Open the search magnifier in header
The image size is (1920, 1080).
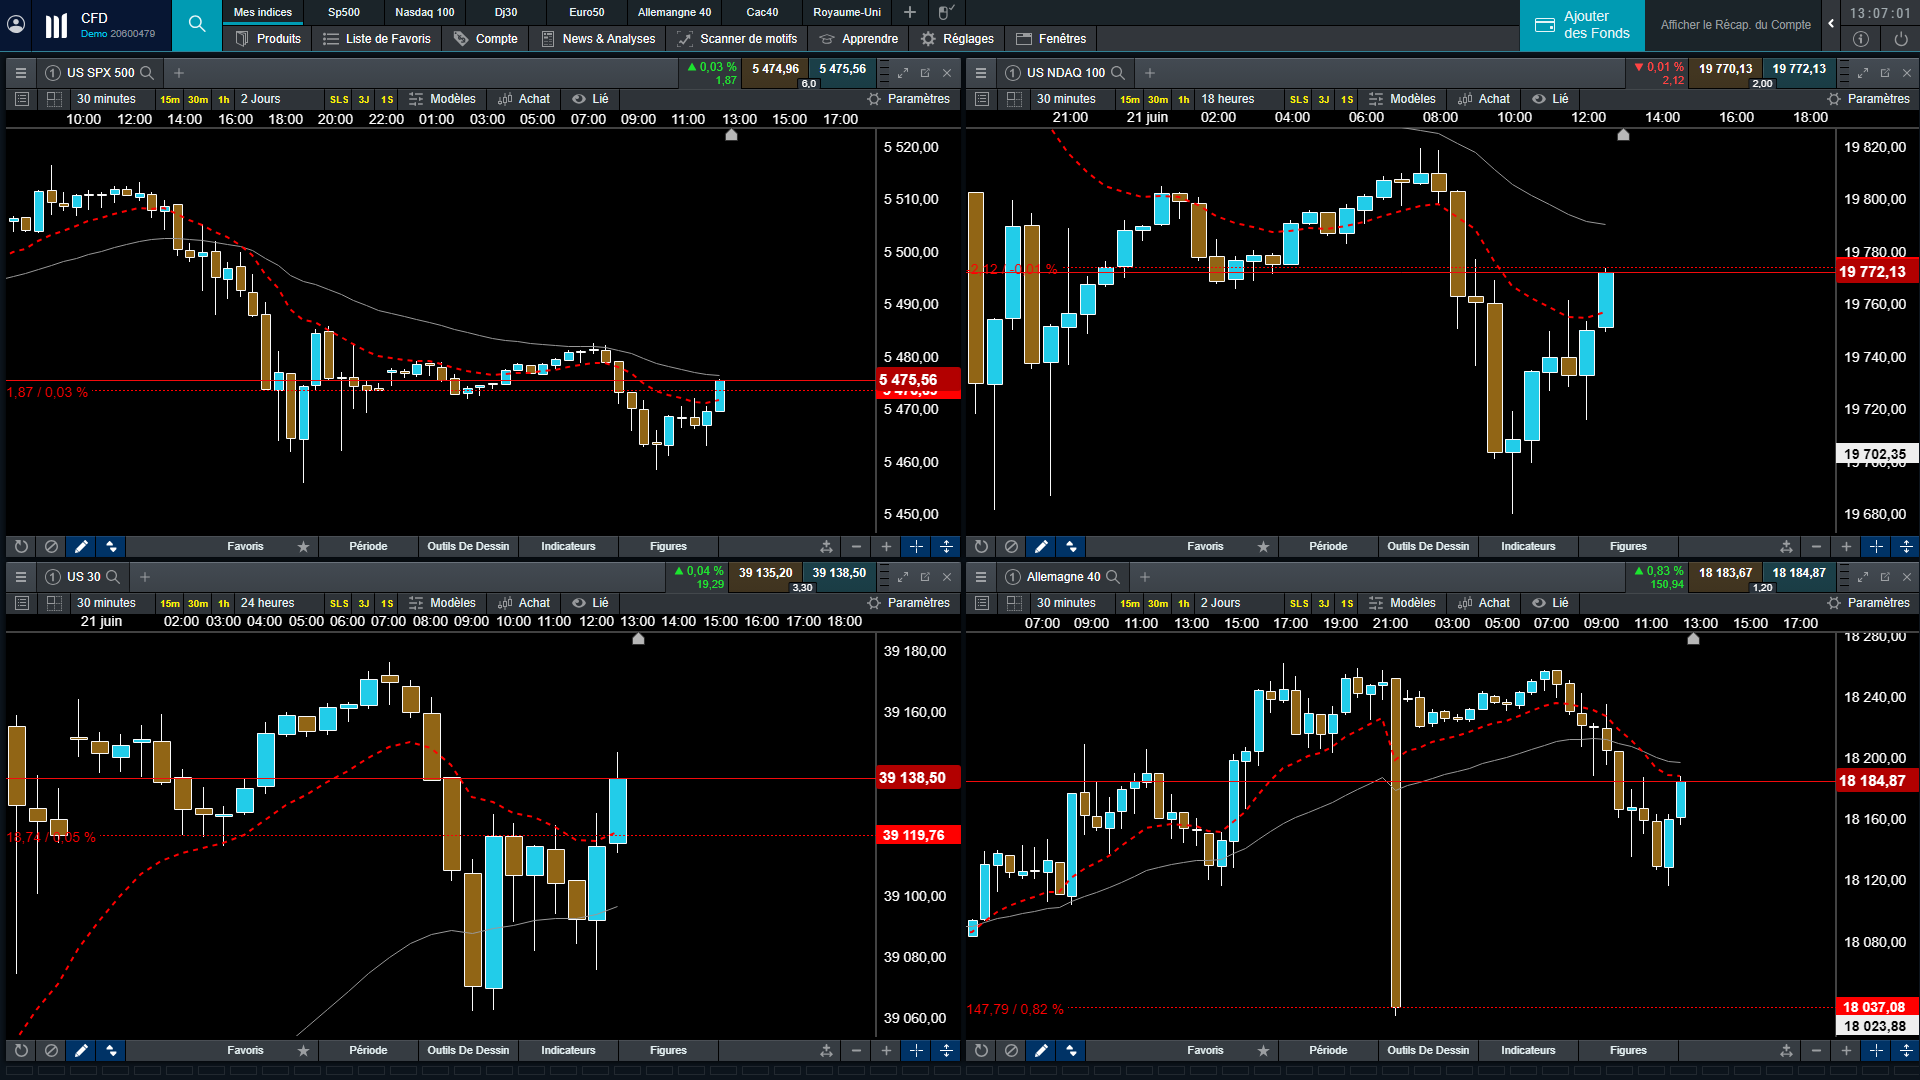197,24
